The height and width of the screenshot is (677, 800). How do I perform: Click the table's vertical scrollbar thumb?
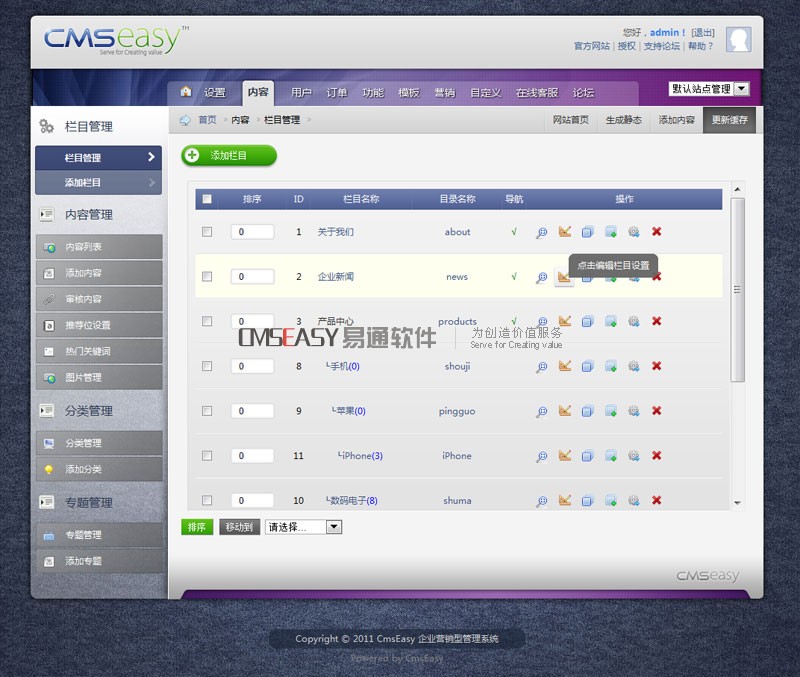pos(738,290)
